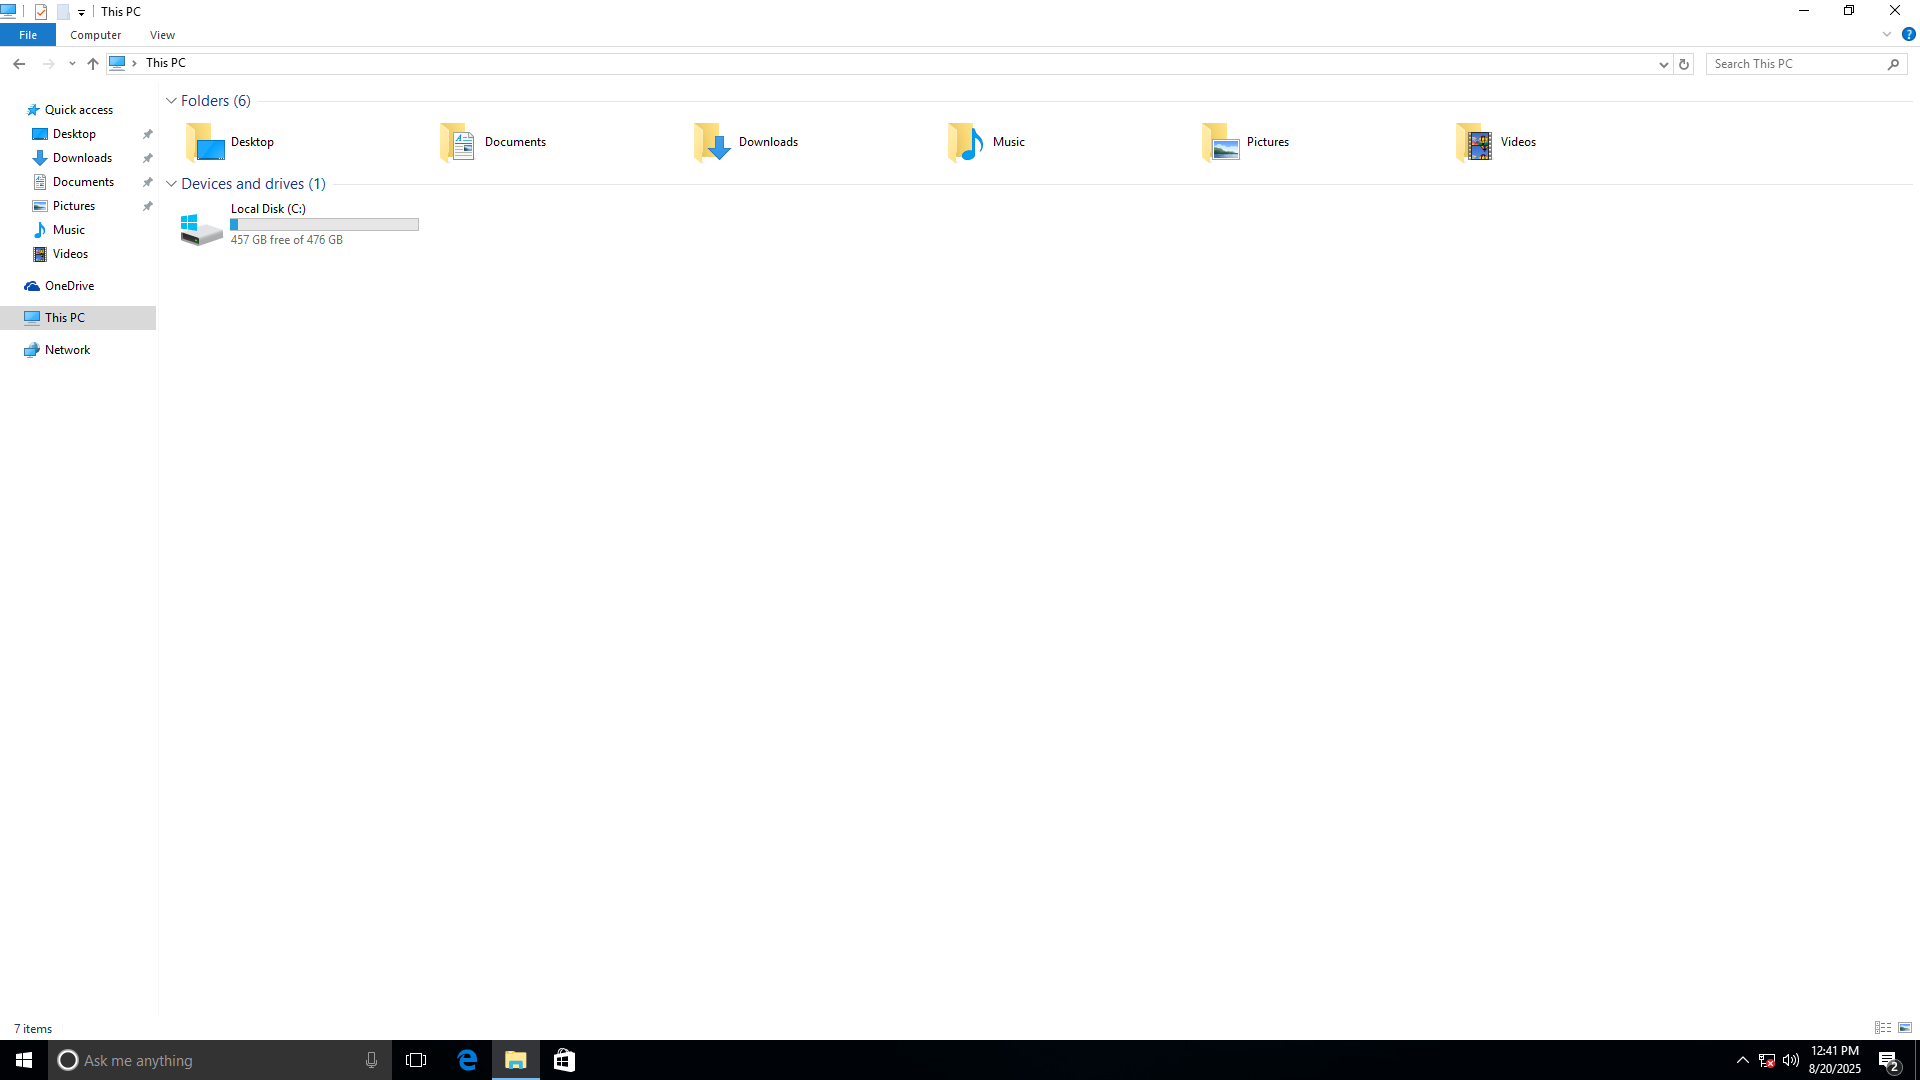Screen dimensions: 1920x1080
Task: Switch to details view icon in status bar
Action: coord(1883,1028)
